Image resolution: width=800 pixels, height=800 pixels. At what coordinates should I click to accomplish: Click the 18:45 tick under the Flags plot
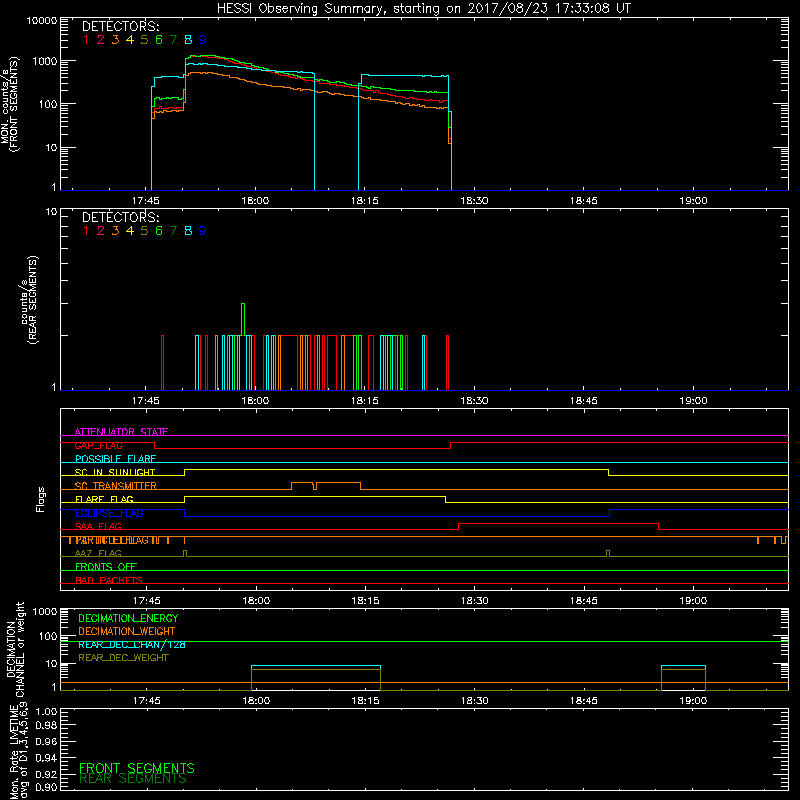coord(584,601)
